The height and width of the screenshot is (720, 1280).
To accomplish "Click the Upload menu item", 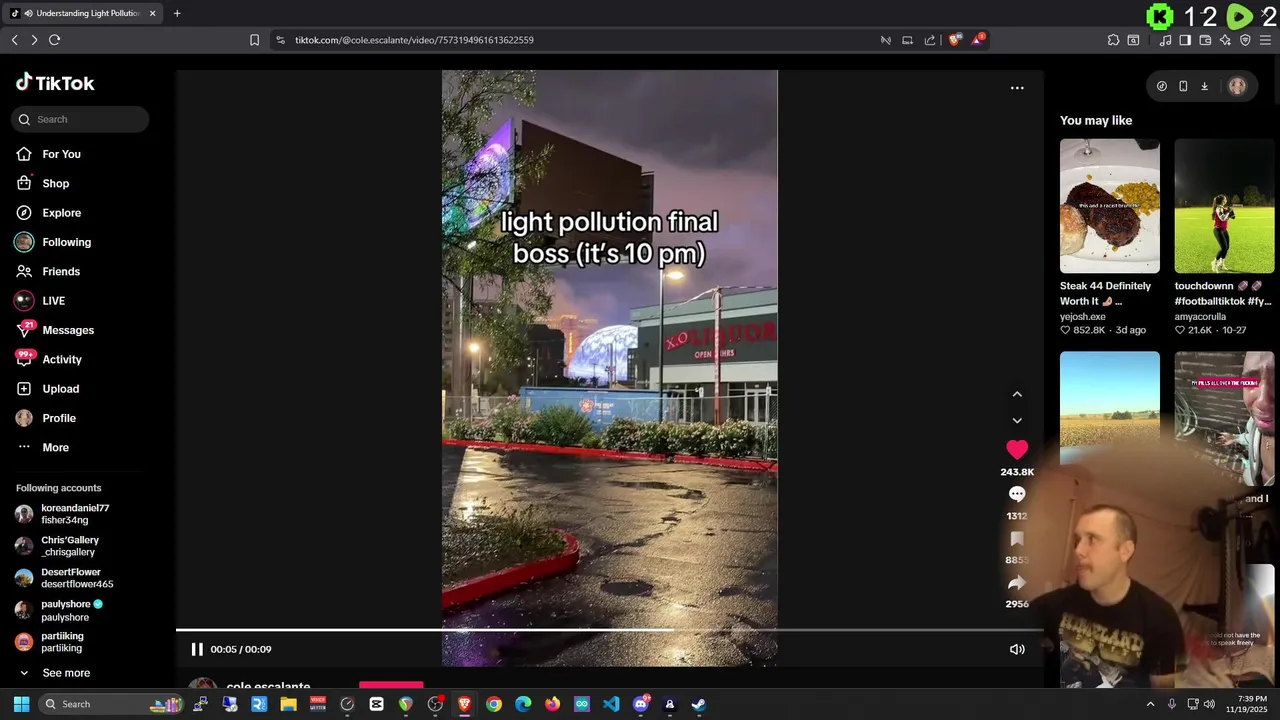I will [x=60, y=389].
